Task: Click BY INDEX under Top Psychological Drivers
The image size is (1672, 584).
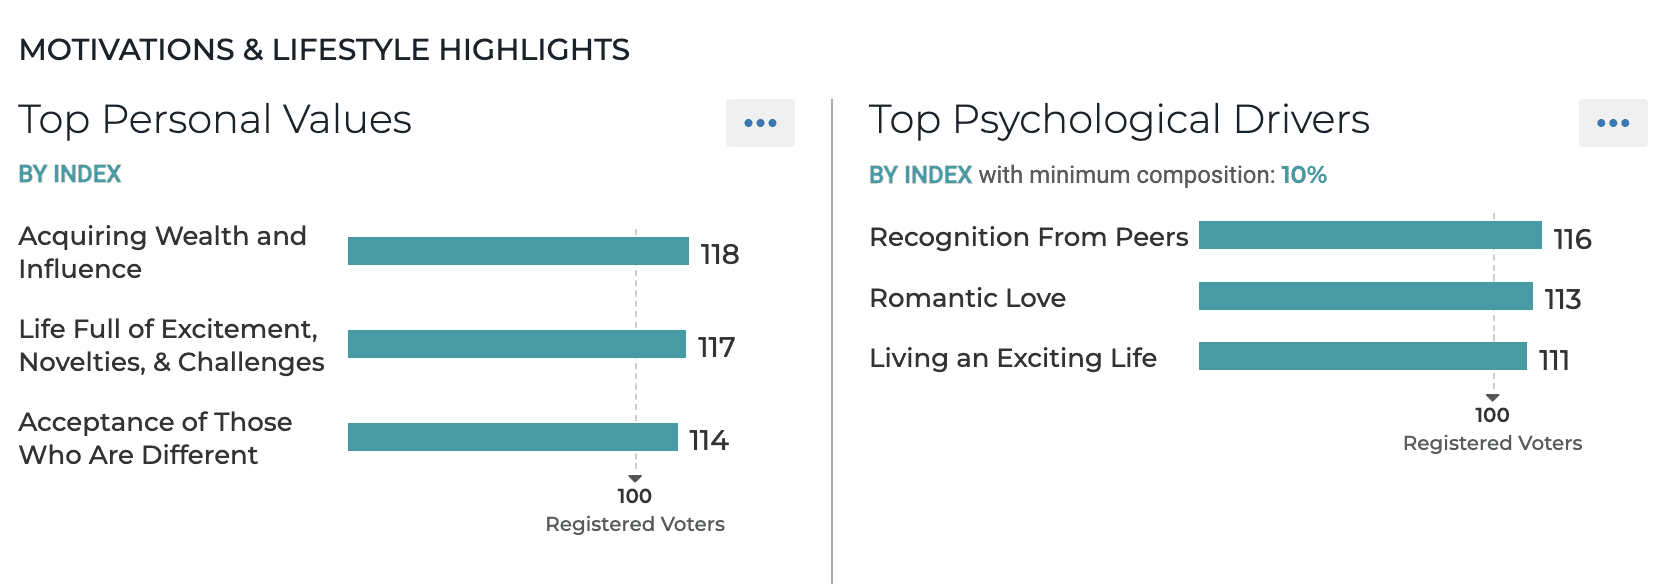Action: [920, 175]
